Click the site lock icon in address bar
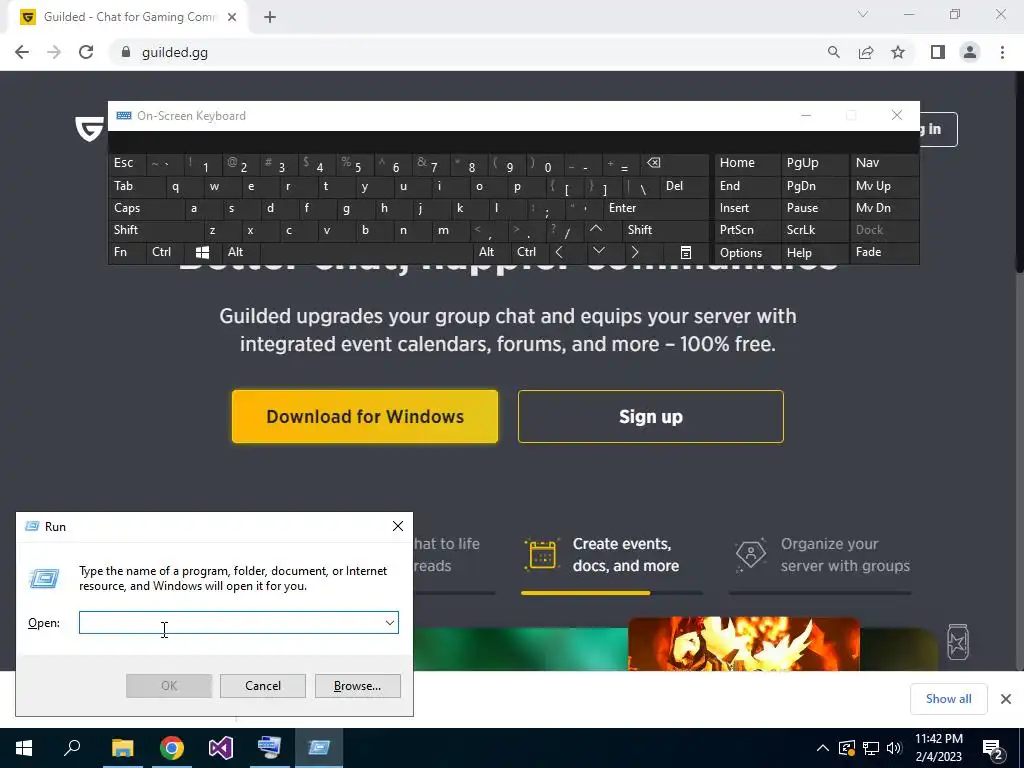Viewport: 1024px width, 768px height. [126, 52]
